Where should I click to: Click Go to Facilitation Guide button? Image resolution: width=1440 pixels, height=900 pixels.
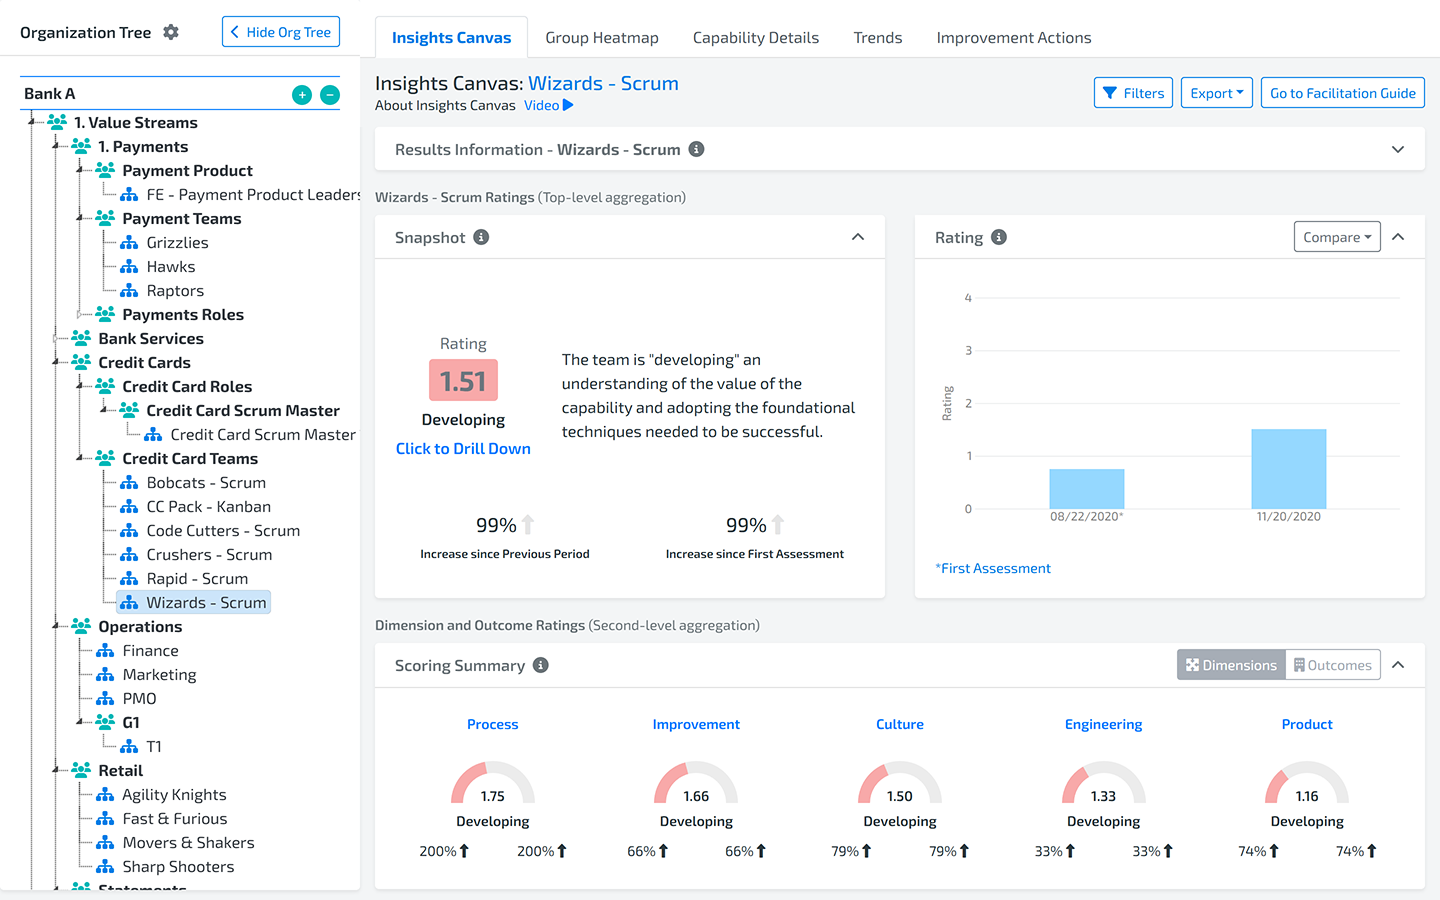[1342, 93]
